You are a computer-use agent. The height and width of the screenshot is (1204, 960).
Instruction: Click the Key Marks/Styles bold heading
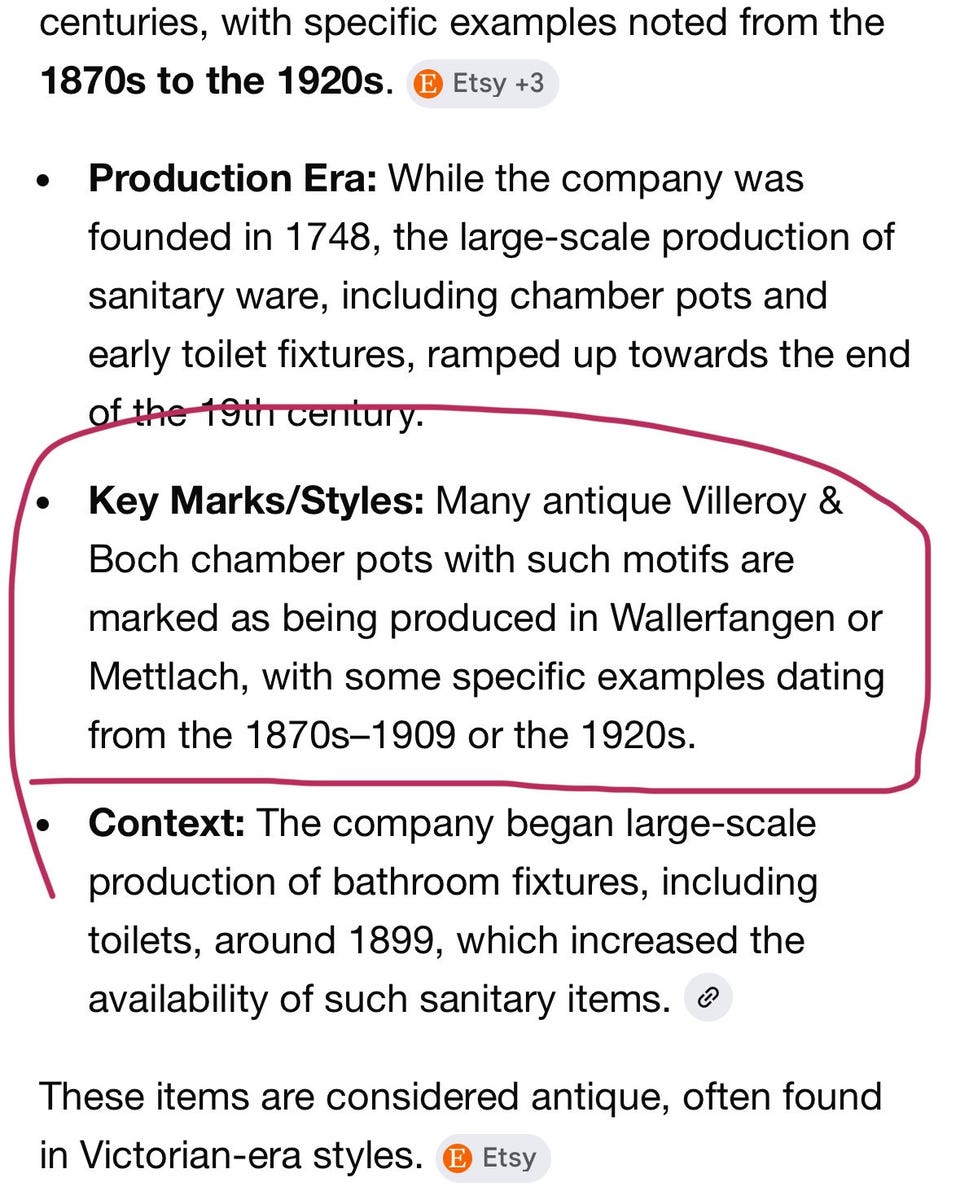[257, 501]
